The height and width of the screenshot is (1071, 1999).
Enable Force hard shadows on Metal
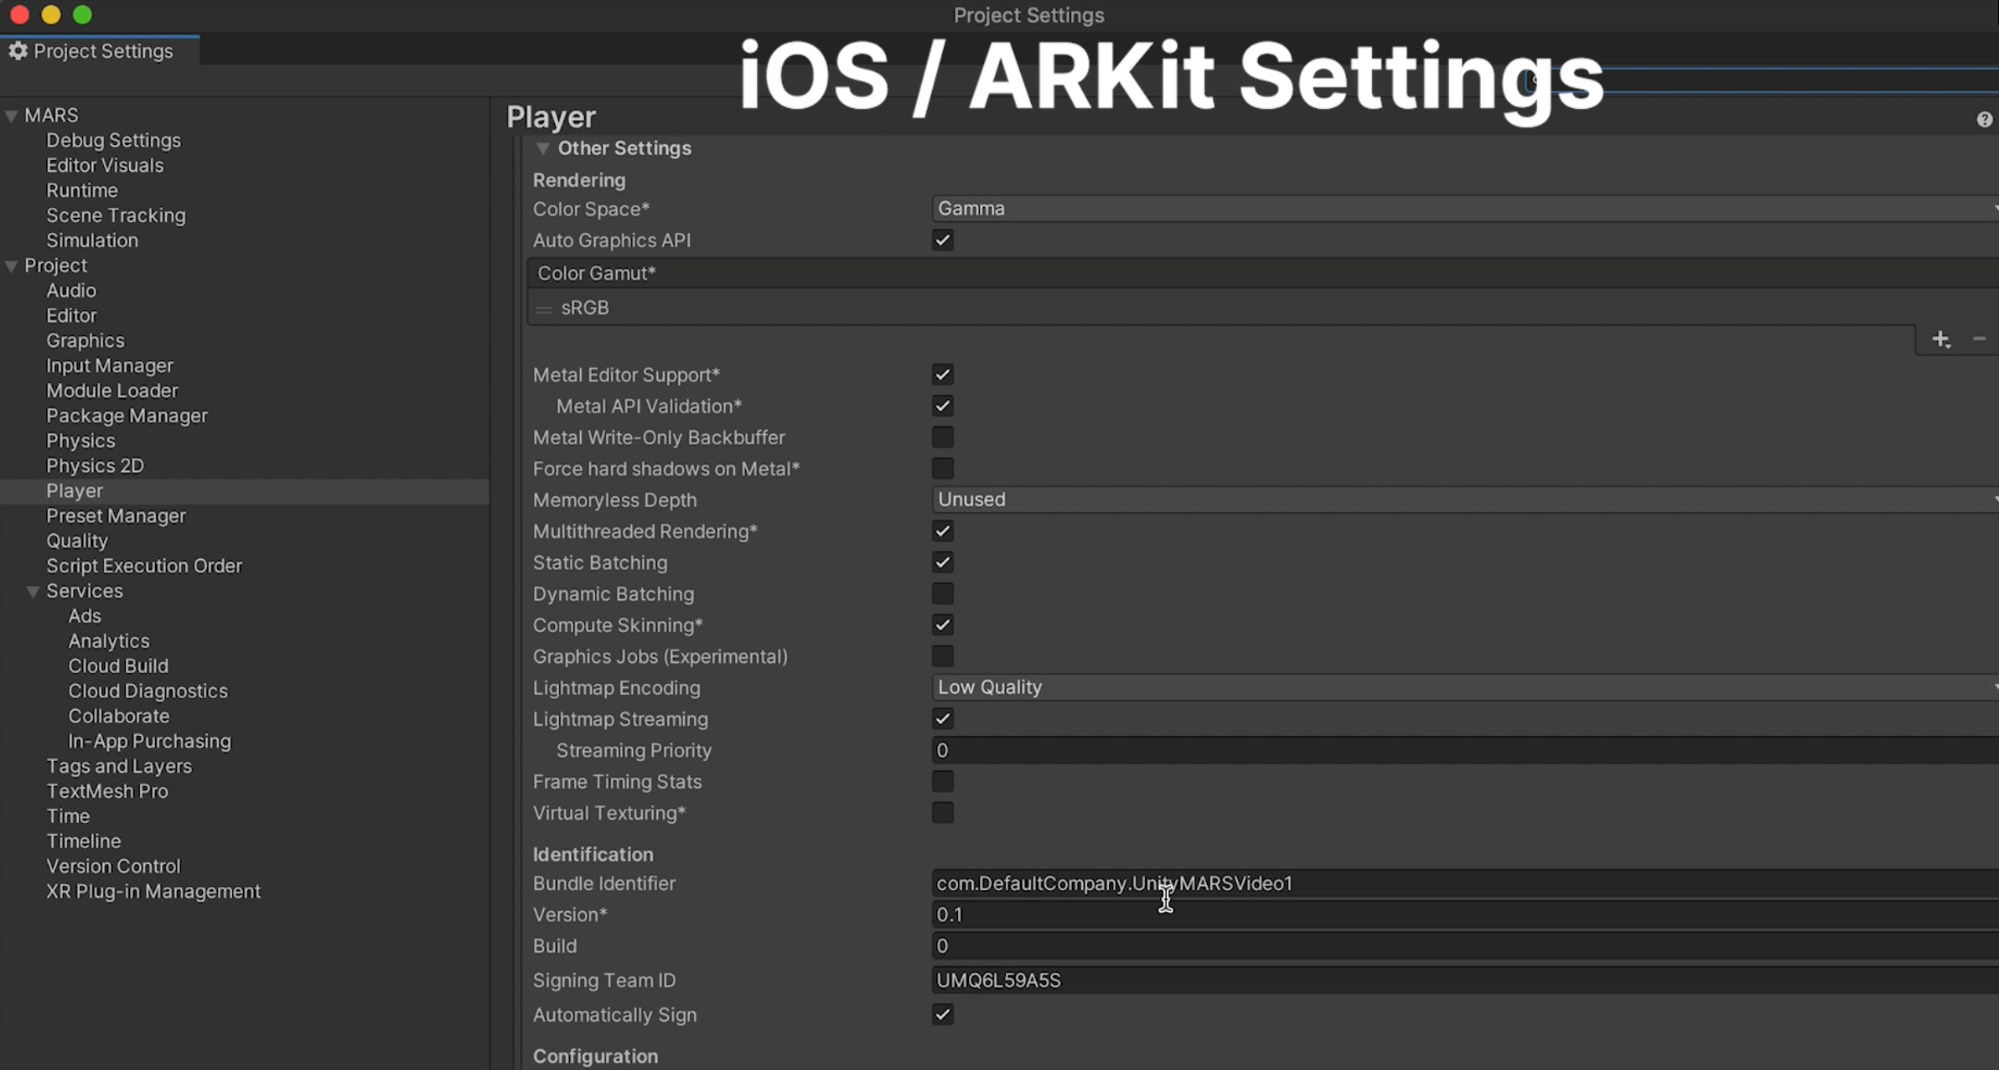click(x=942, y=468)
